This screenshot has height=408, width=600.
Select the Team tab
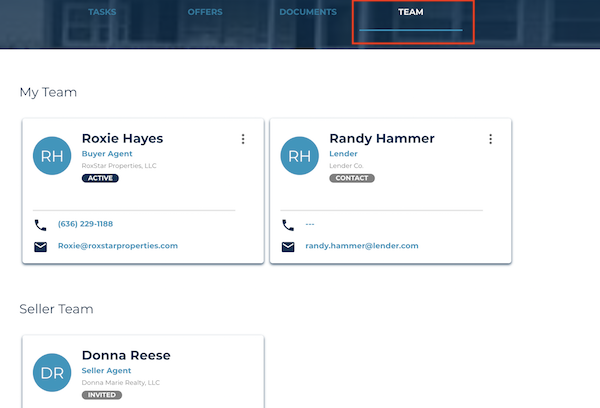(x=411, y=12)
